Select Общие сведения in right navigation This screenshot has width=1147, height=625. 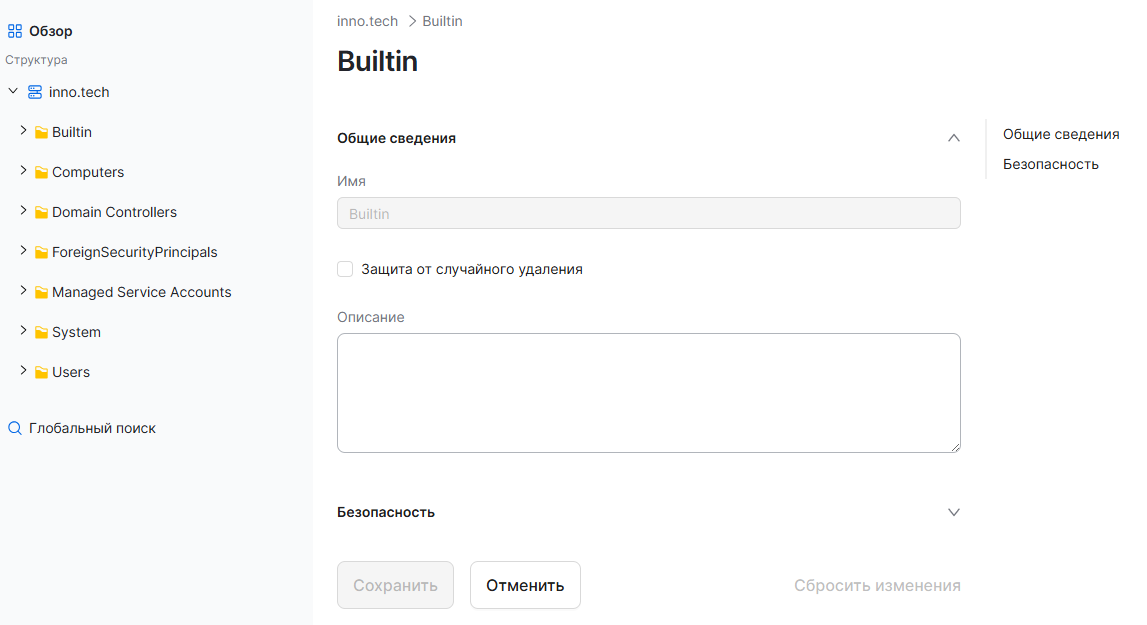click(1060, 134)
